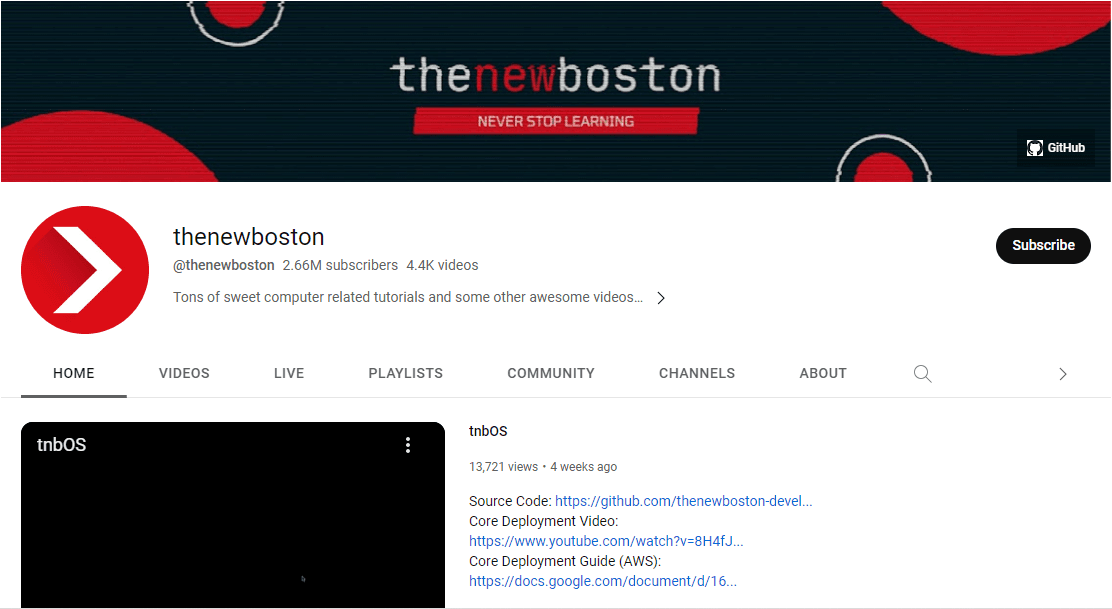Open the channel search magnifier icon
1112x609 pixels.
(x=922, y=374)
